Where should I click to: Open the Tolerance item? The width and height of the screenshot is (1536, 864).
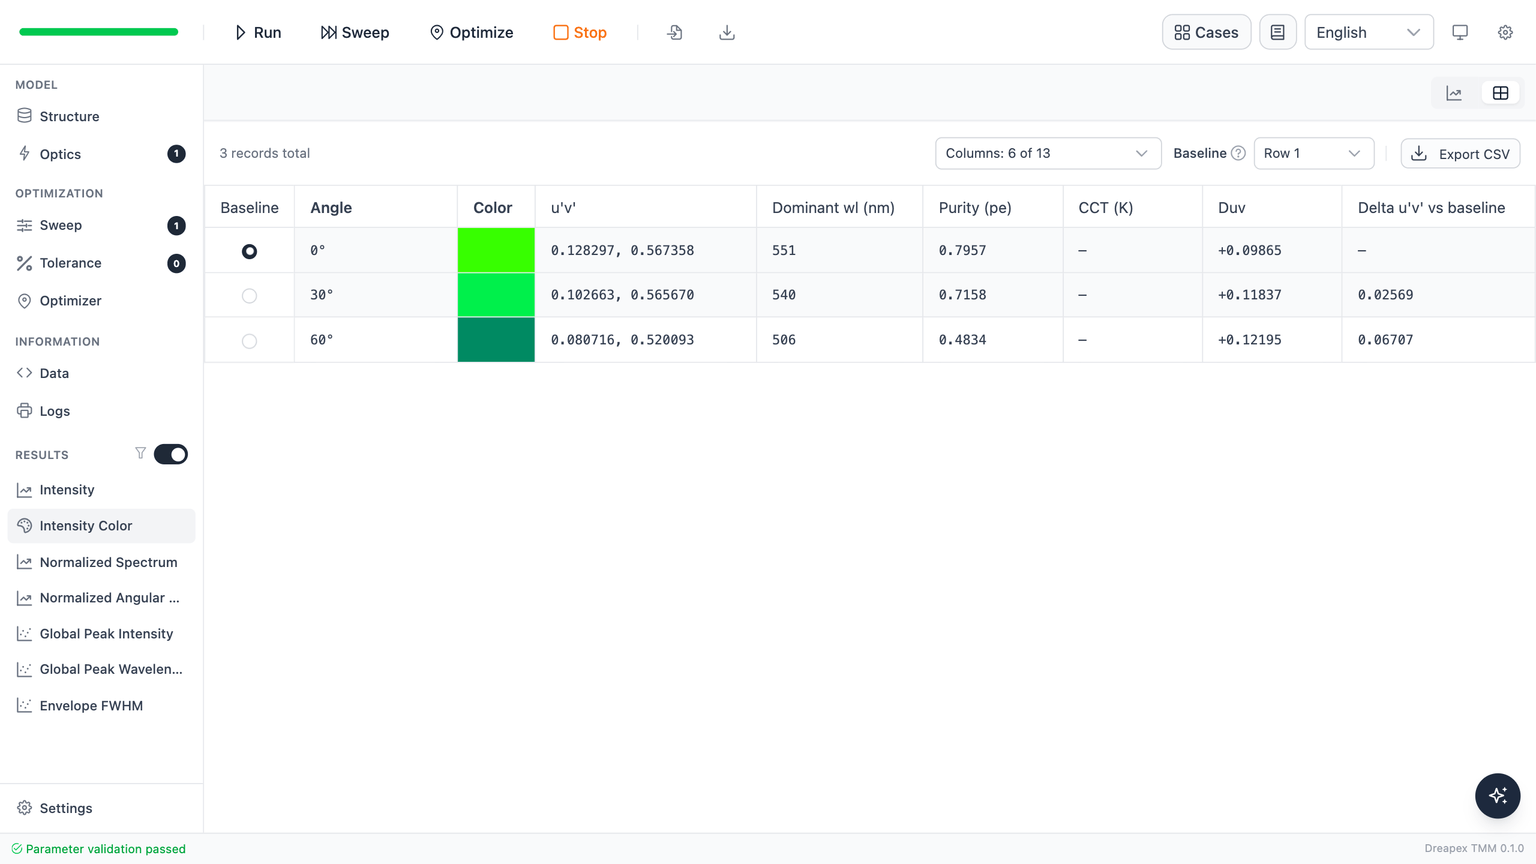(x=101, y=263)
